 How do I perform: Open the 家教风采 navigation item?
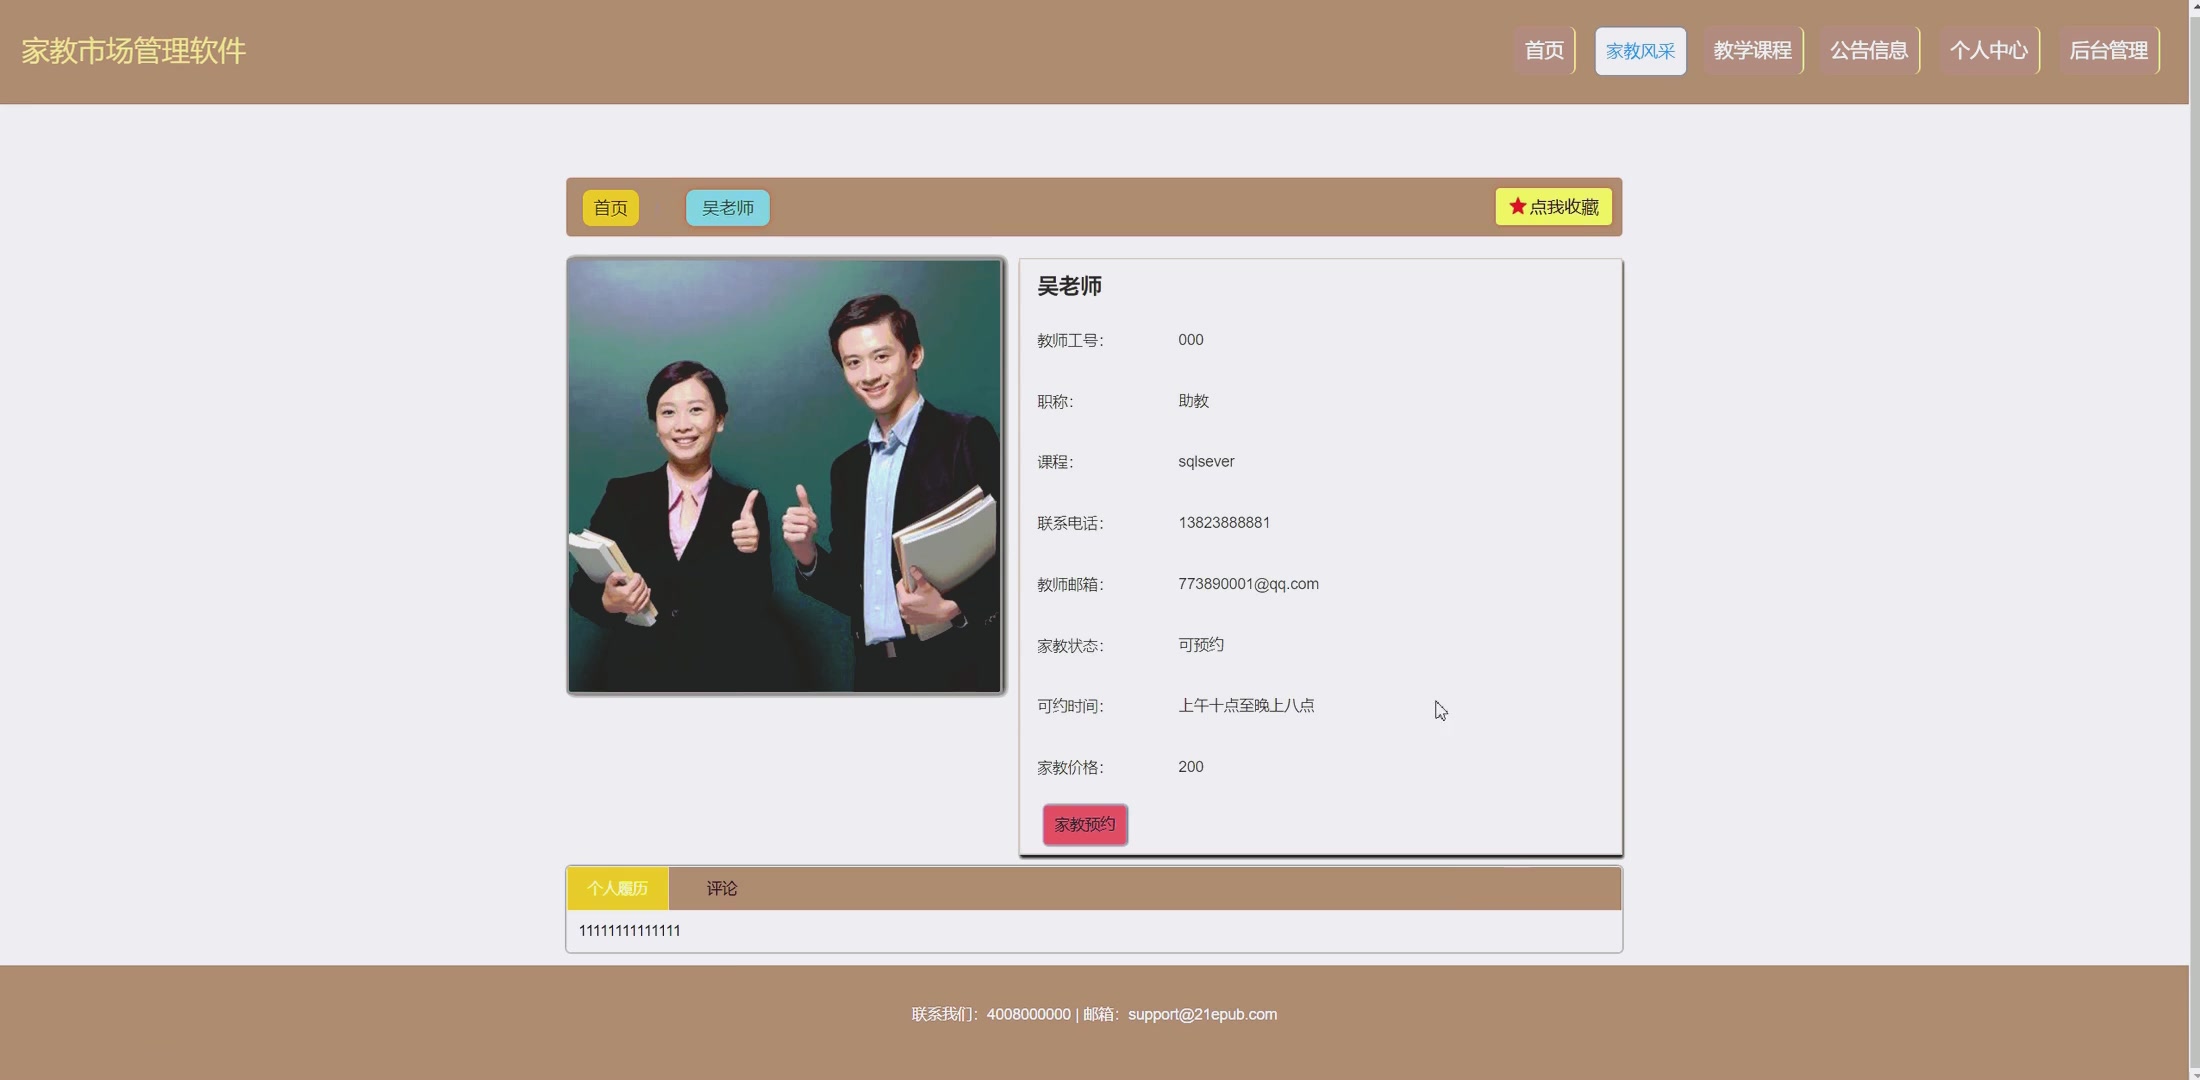1639,50
